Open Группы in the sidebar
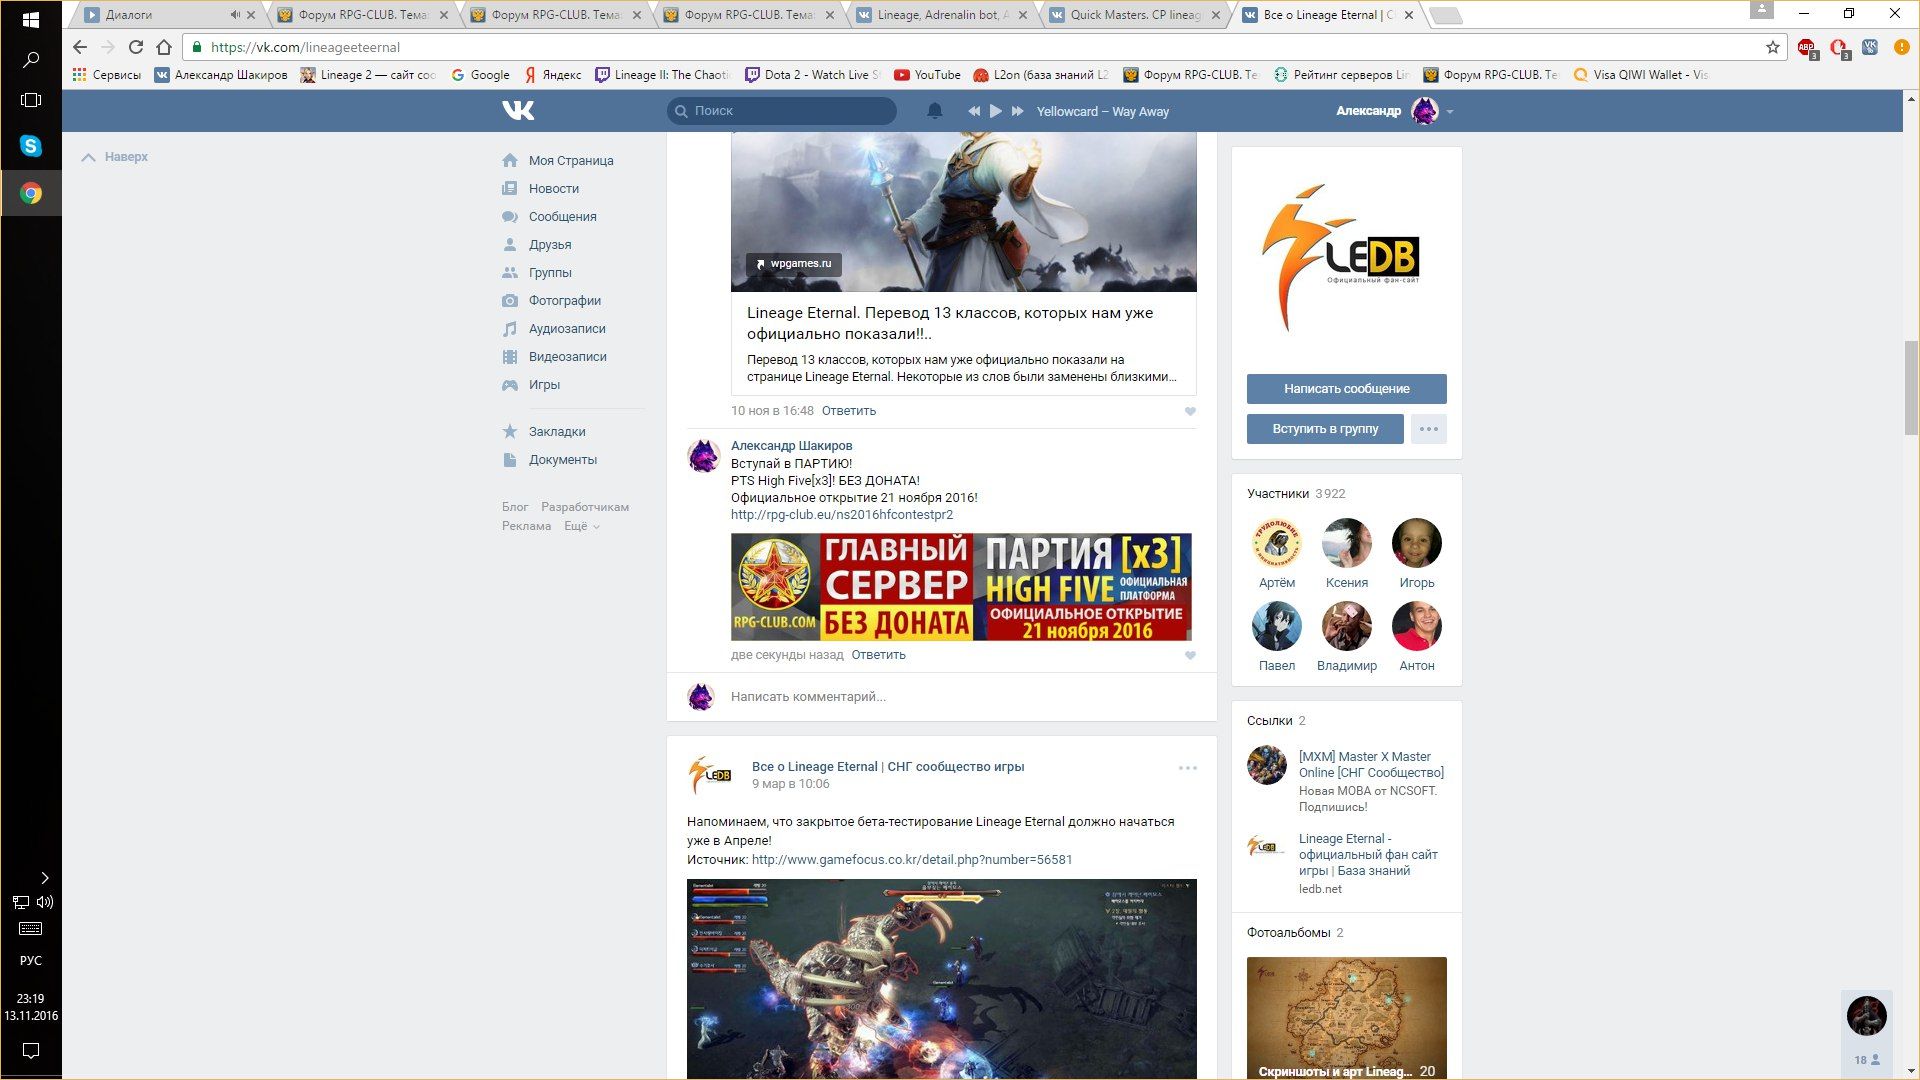Image resolution: width=1920 pixels, height=1080 pixels. coord(550,272)
